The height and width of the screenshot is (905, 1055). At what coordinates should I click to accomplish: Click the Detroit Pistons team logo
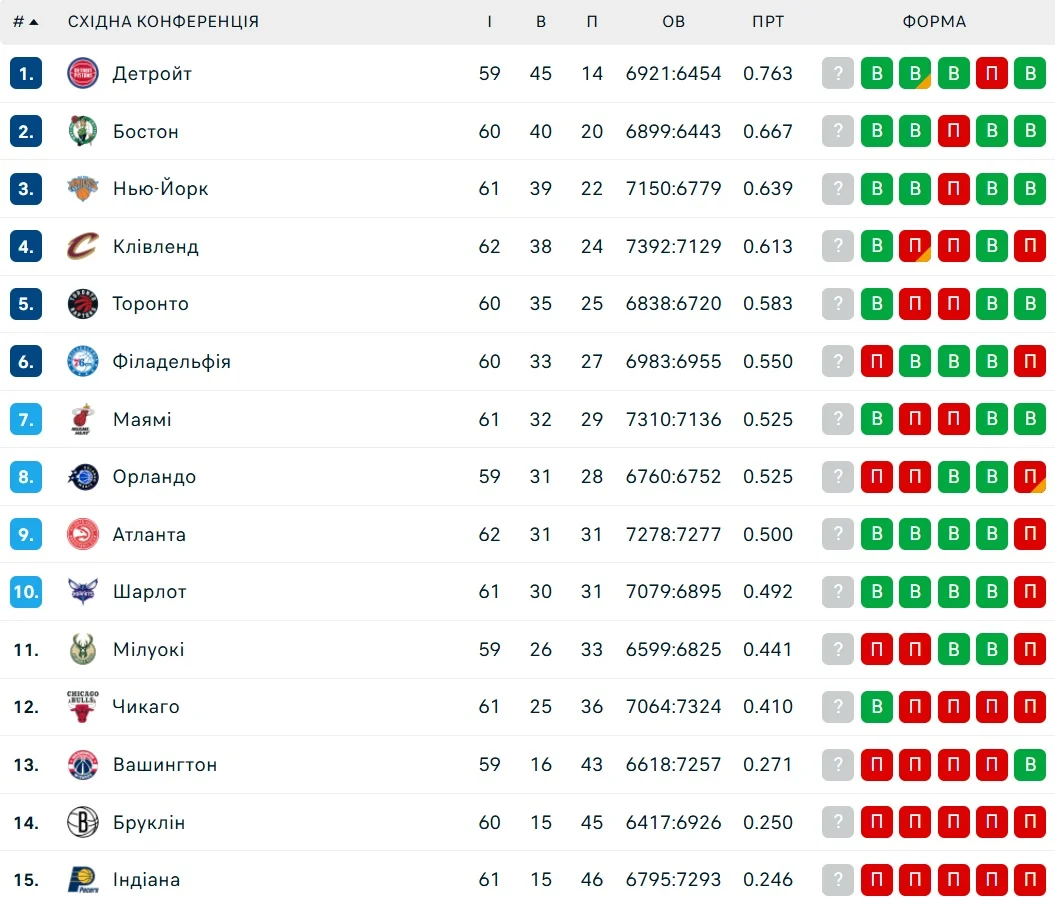pos(83,73)
